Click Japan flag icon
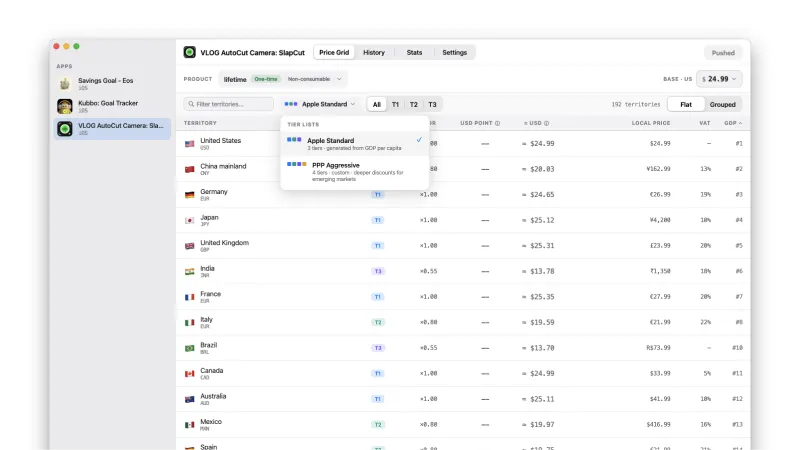Image resolution: width=800 pixels, height=450 pixels. point(190,220)
